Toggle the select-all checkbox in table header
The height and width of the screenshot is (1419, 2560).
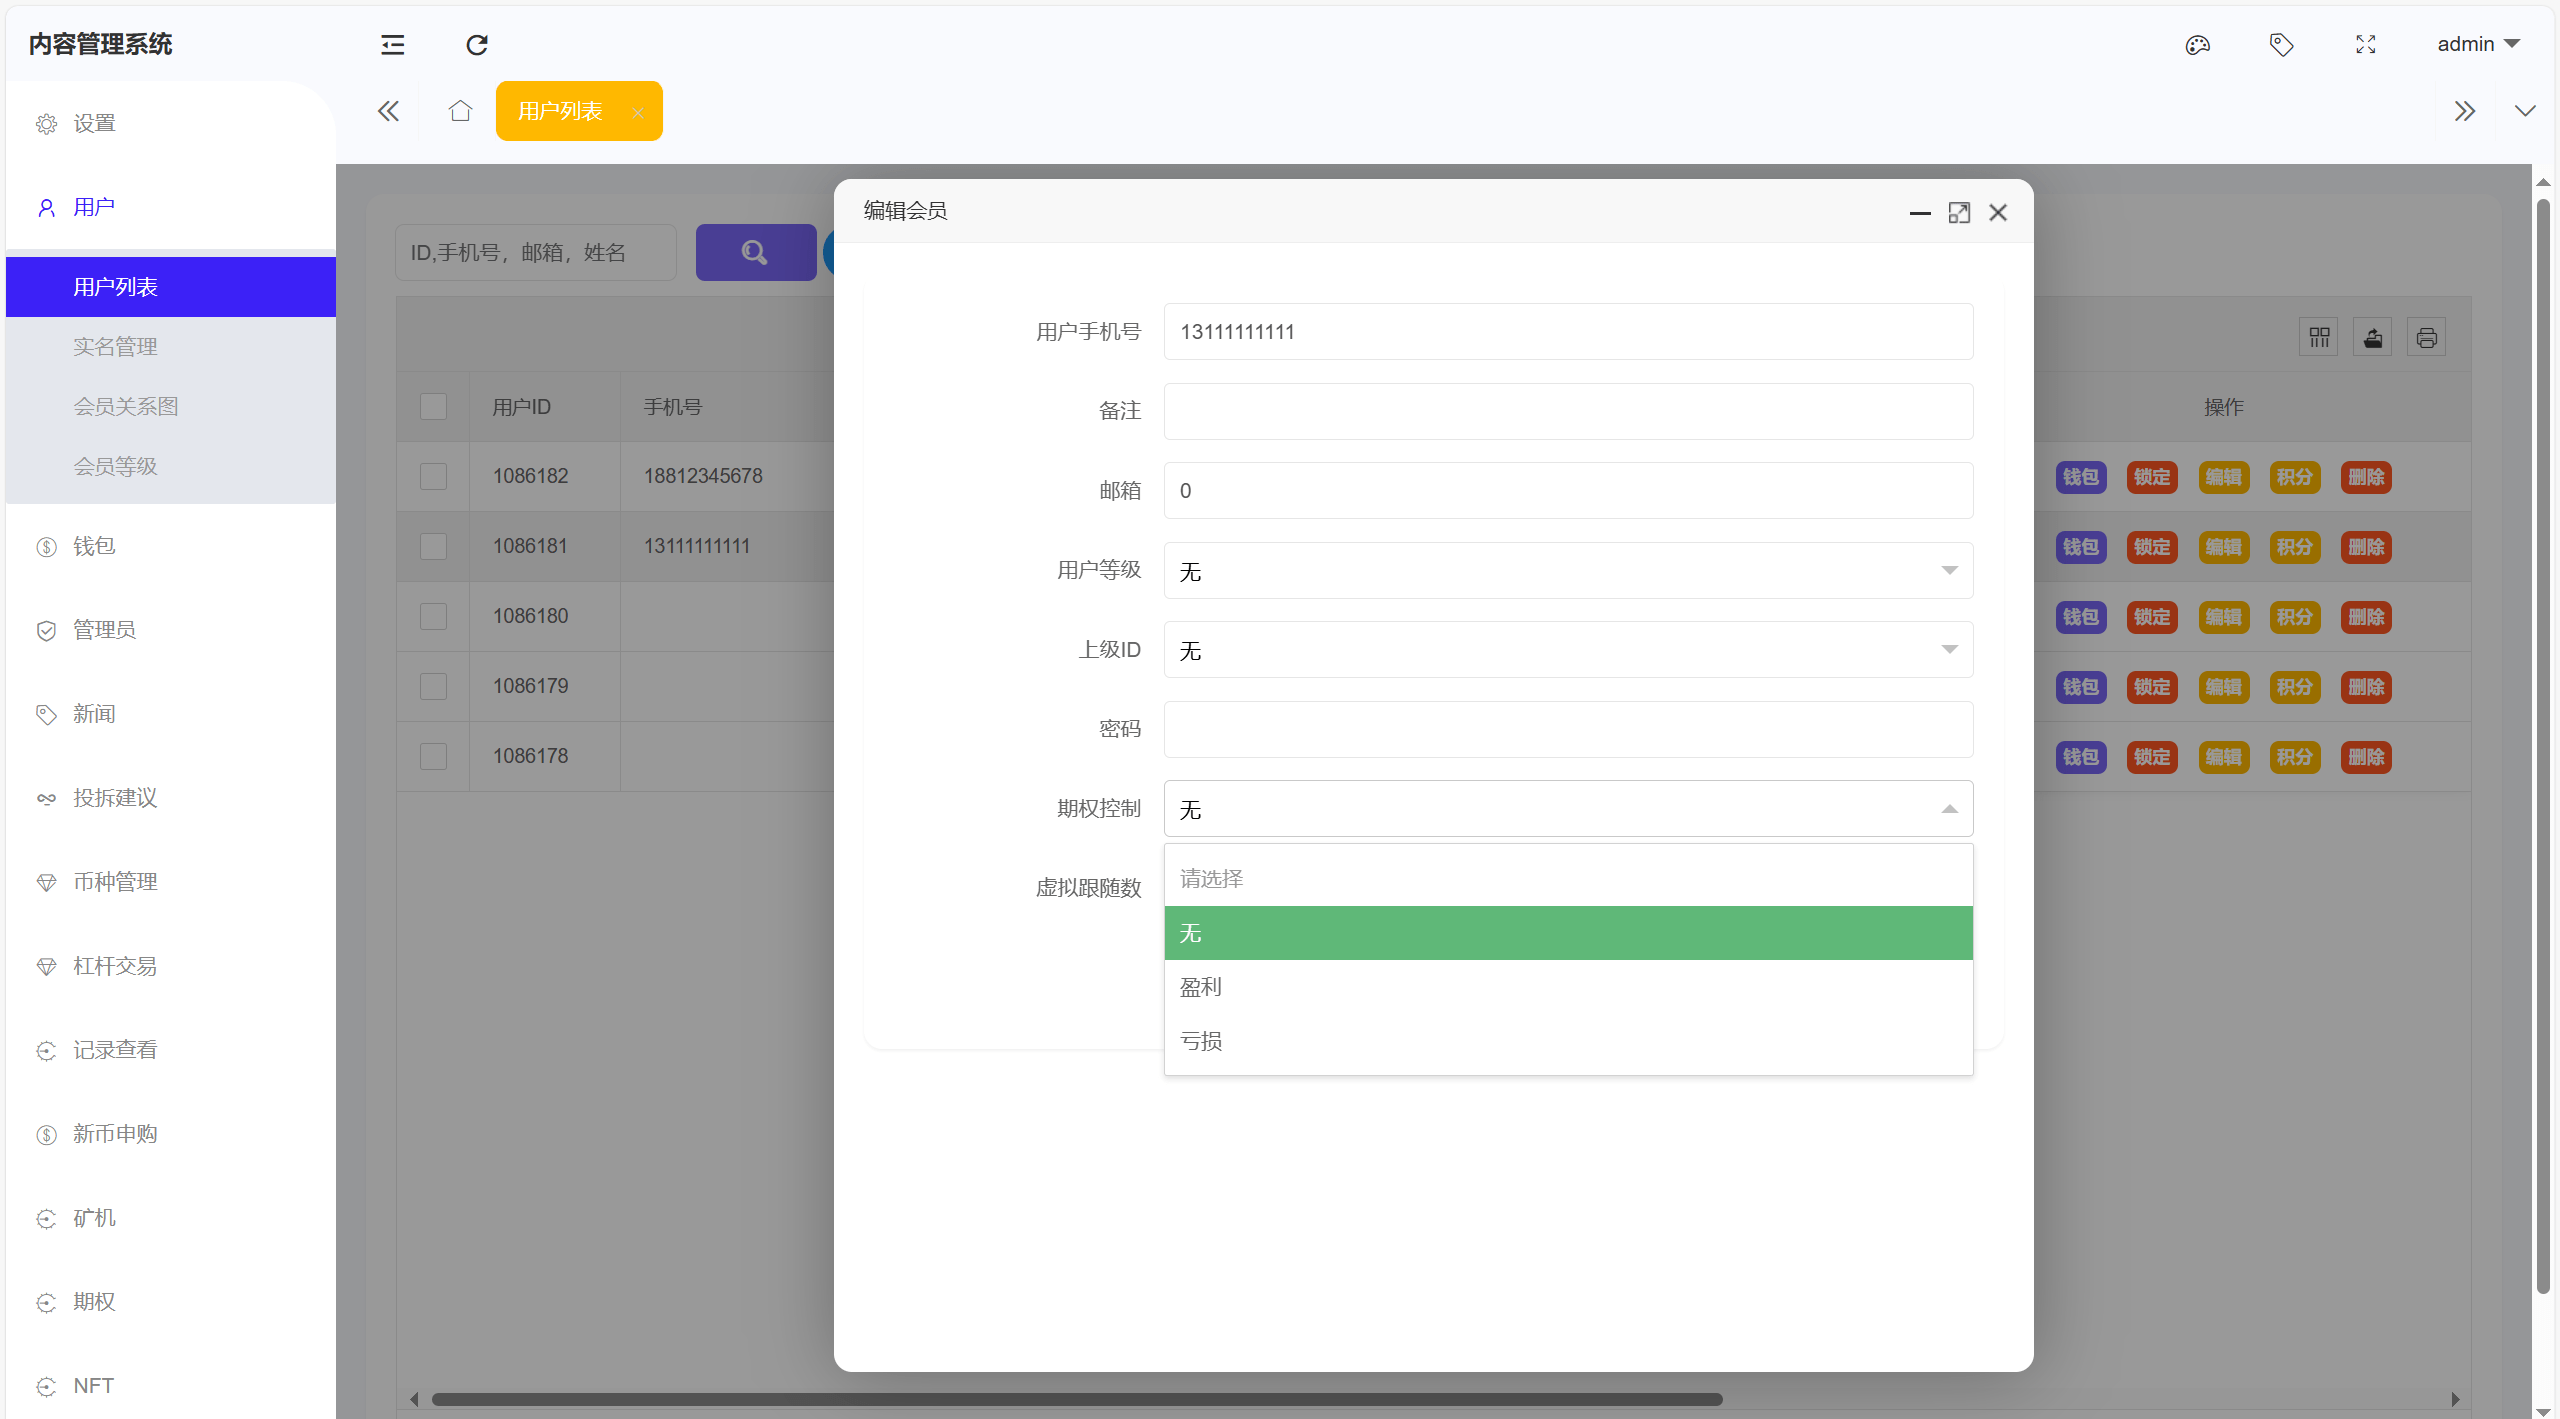coord(433,406)
